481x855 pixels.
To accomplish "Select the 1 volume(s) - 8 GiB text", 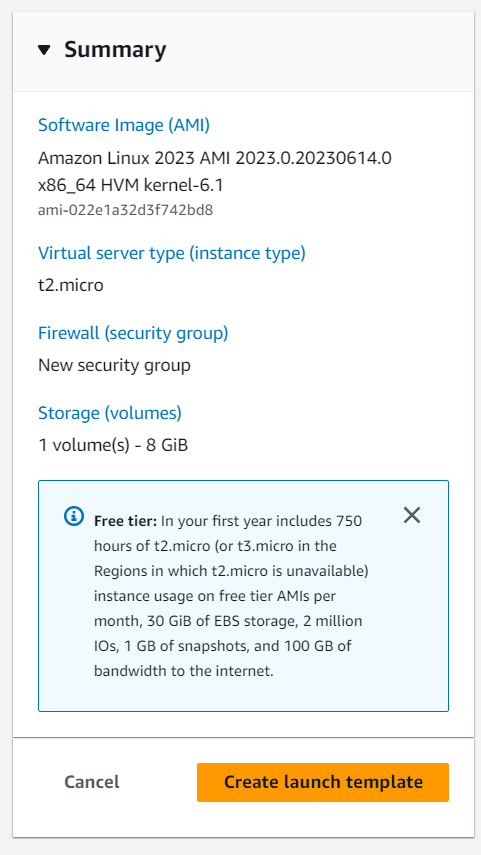I will pos(113,445).
